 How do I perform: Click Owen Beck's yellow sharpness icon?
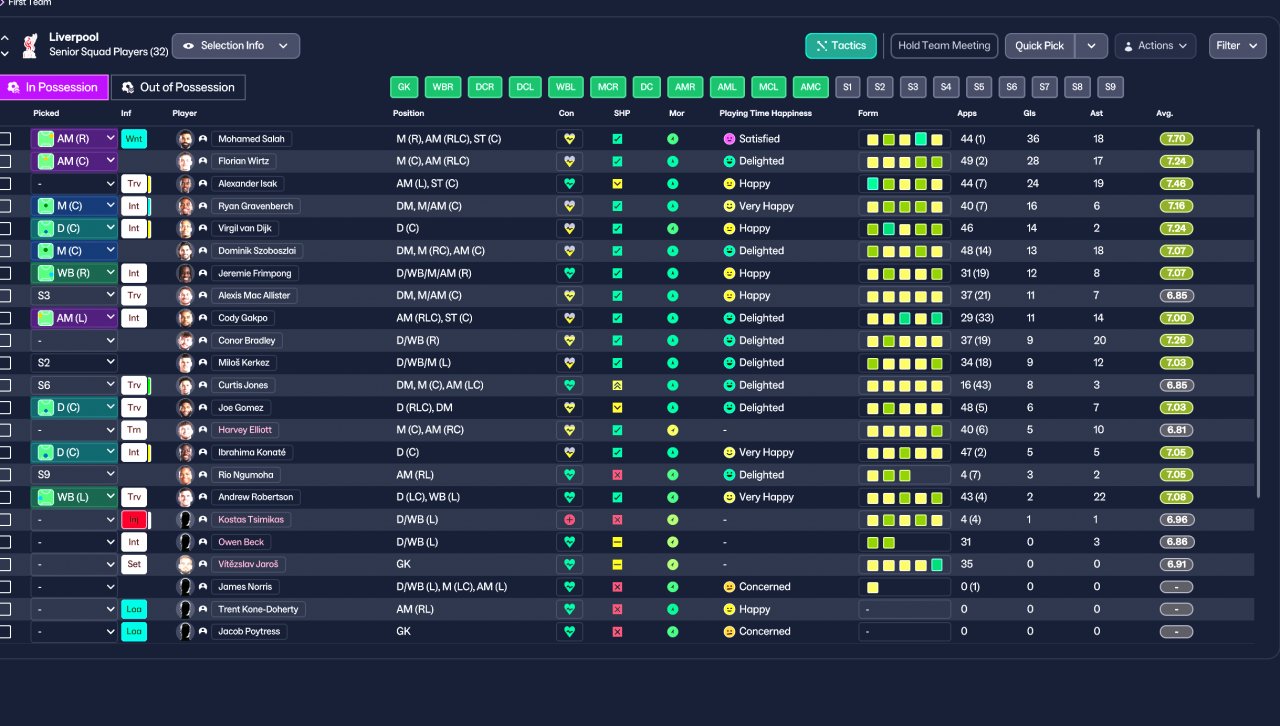pos(617,542)
